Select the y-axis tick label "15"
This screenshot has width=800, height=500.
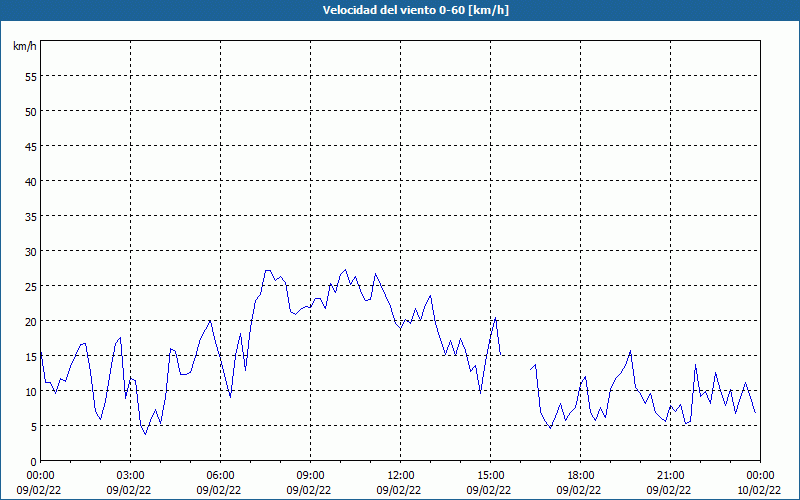(x=31, y=356)
